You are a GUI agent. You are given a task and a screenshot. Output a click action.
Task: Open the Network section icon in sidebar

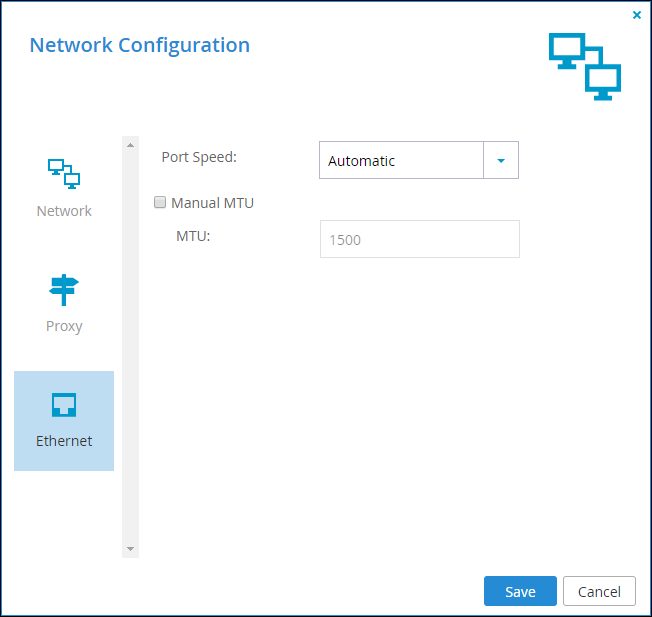pyautogui.click(x=64, y=174)
